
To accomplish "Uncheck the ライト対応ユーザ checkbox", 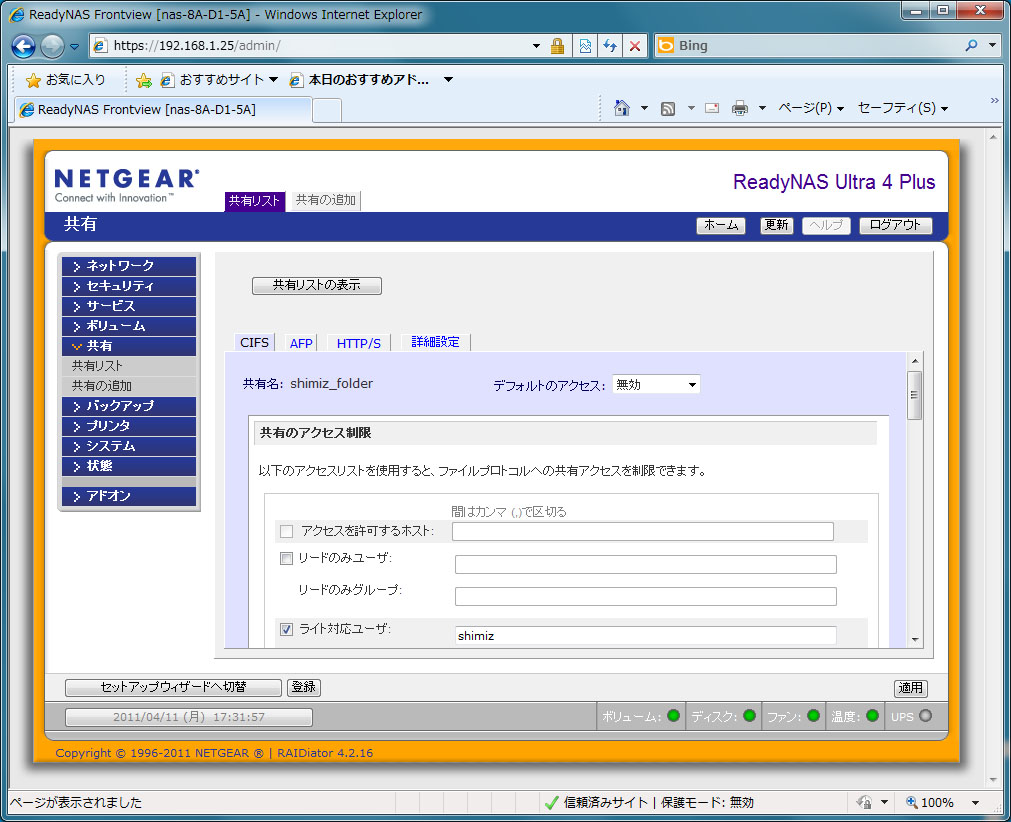I will click(x=286, y=629).
